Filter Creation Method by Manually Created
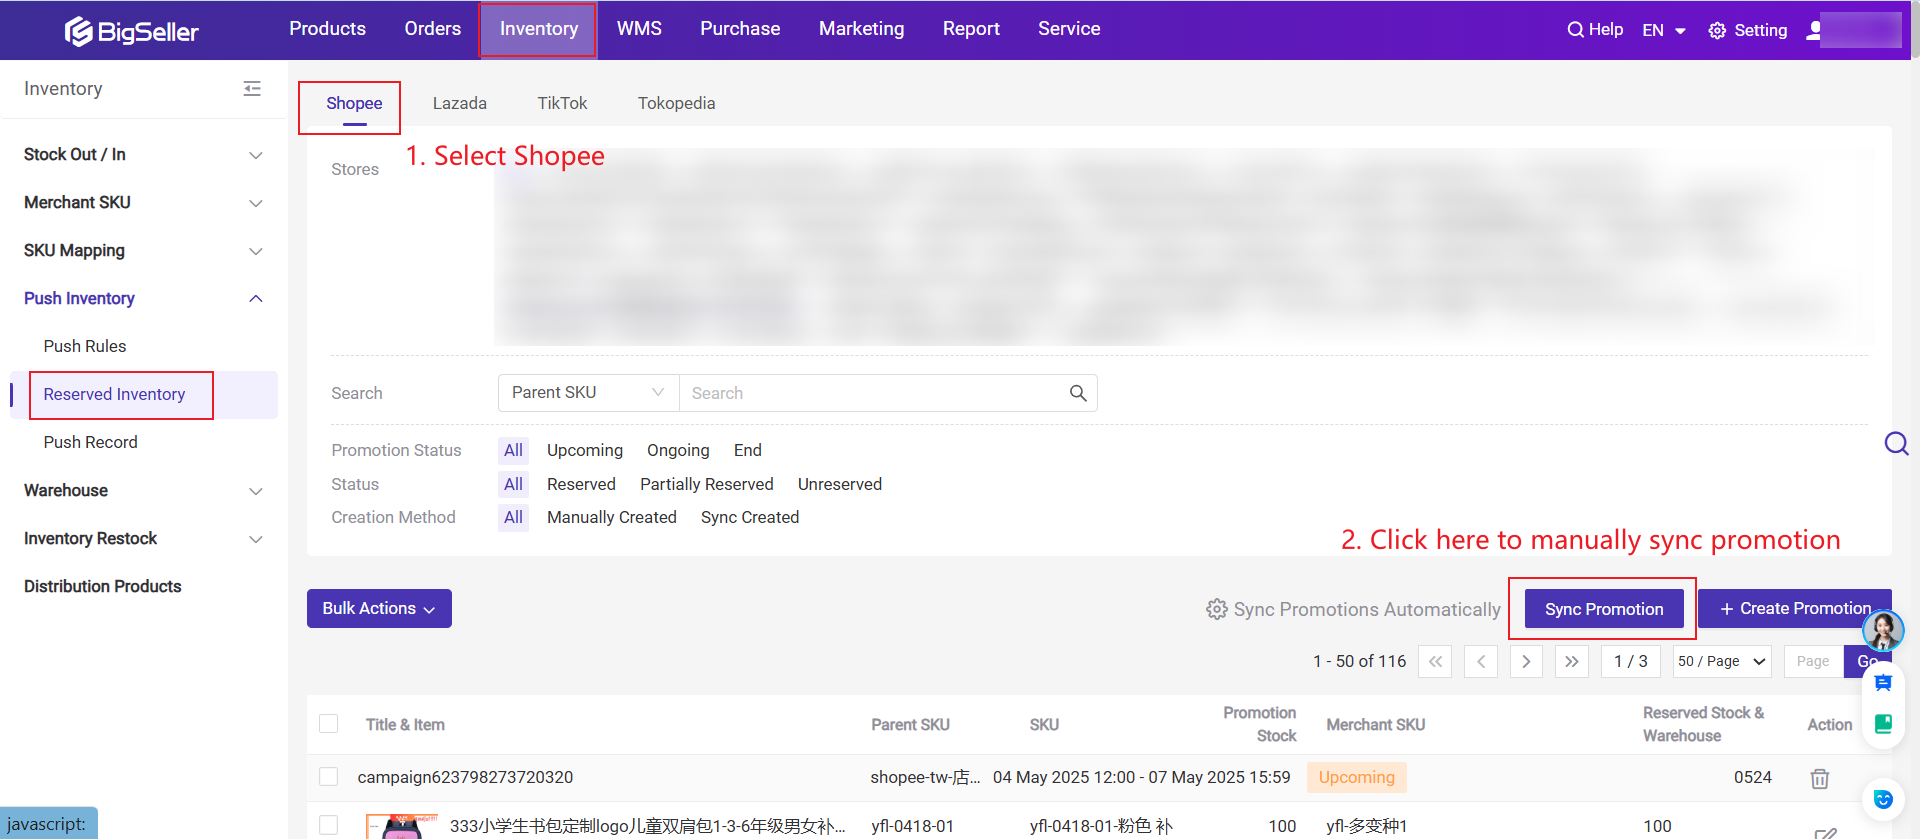Image resolution: width=1920 pixels, height=839 pixels. [x=612, y=517]
